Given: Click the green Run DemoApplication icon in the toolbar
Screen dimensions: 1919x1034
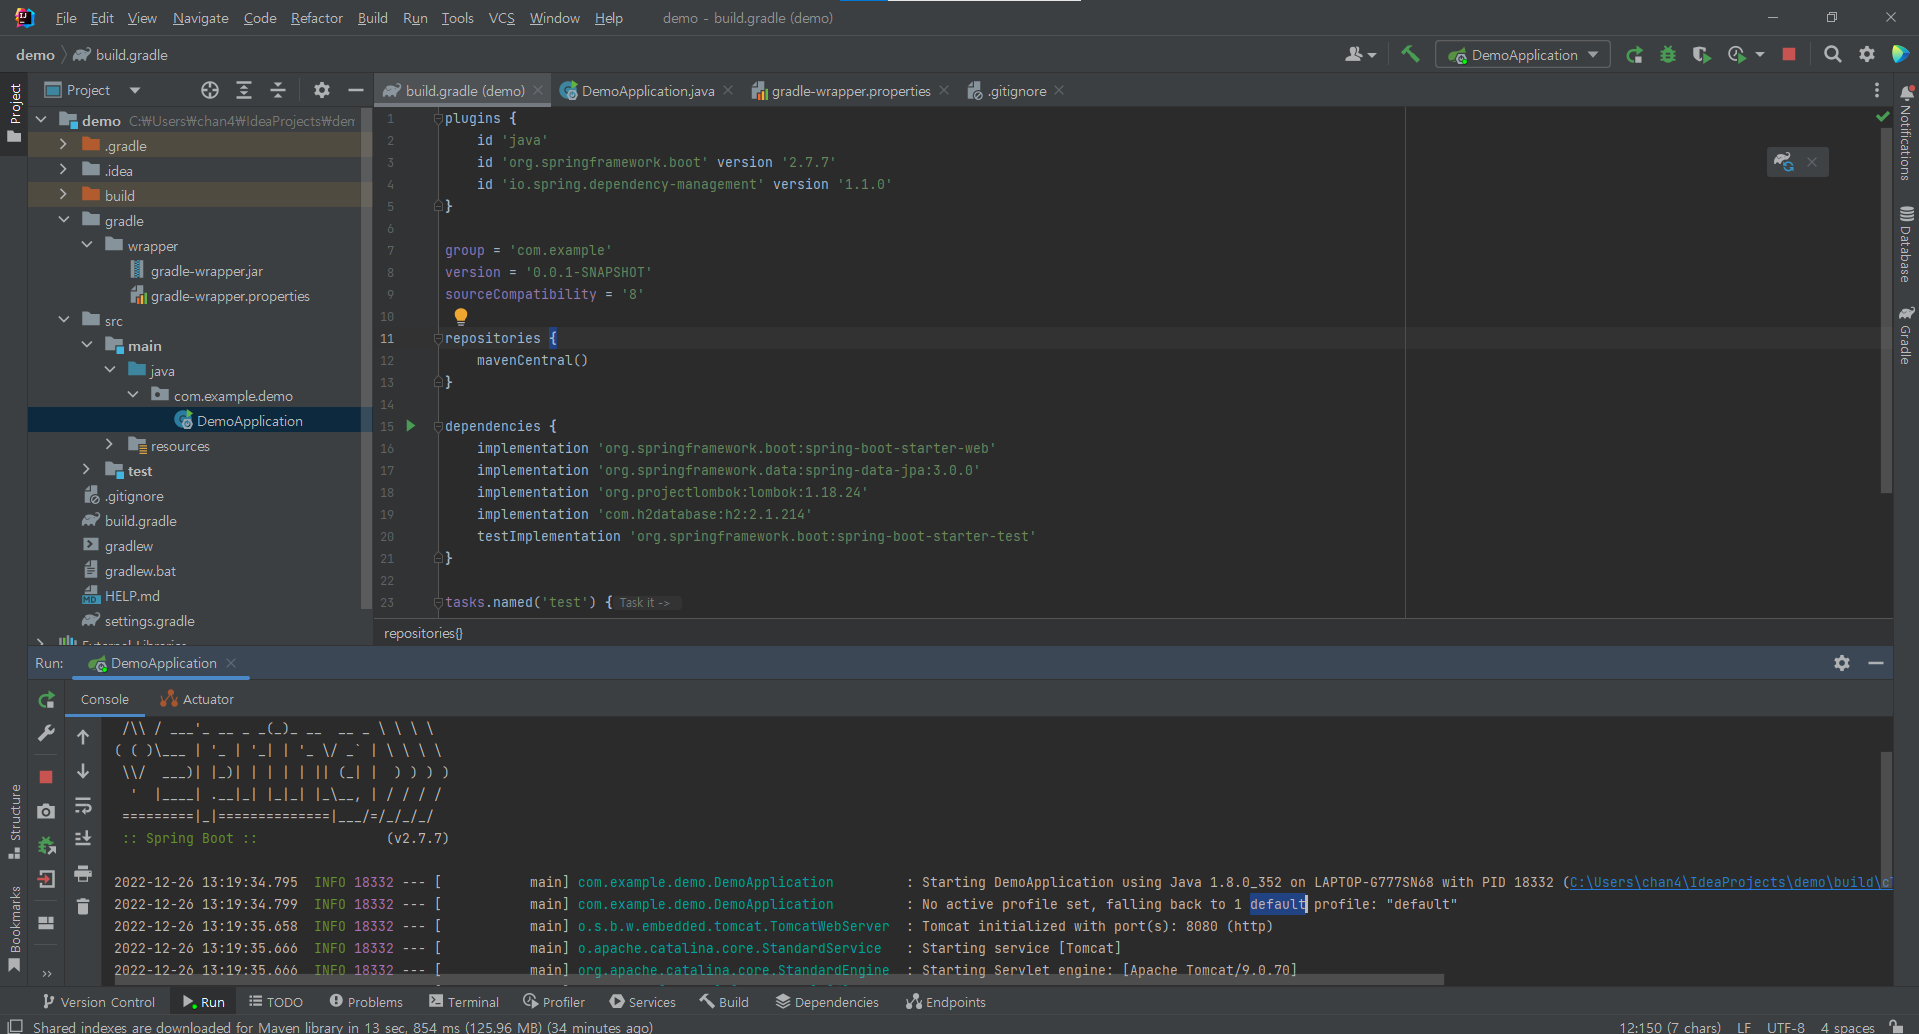Looking at the screenshot, I should 1634,55.
